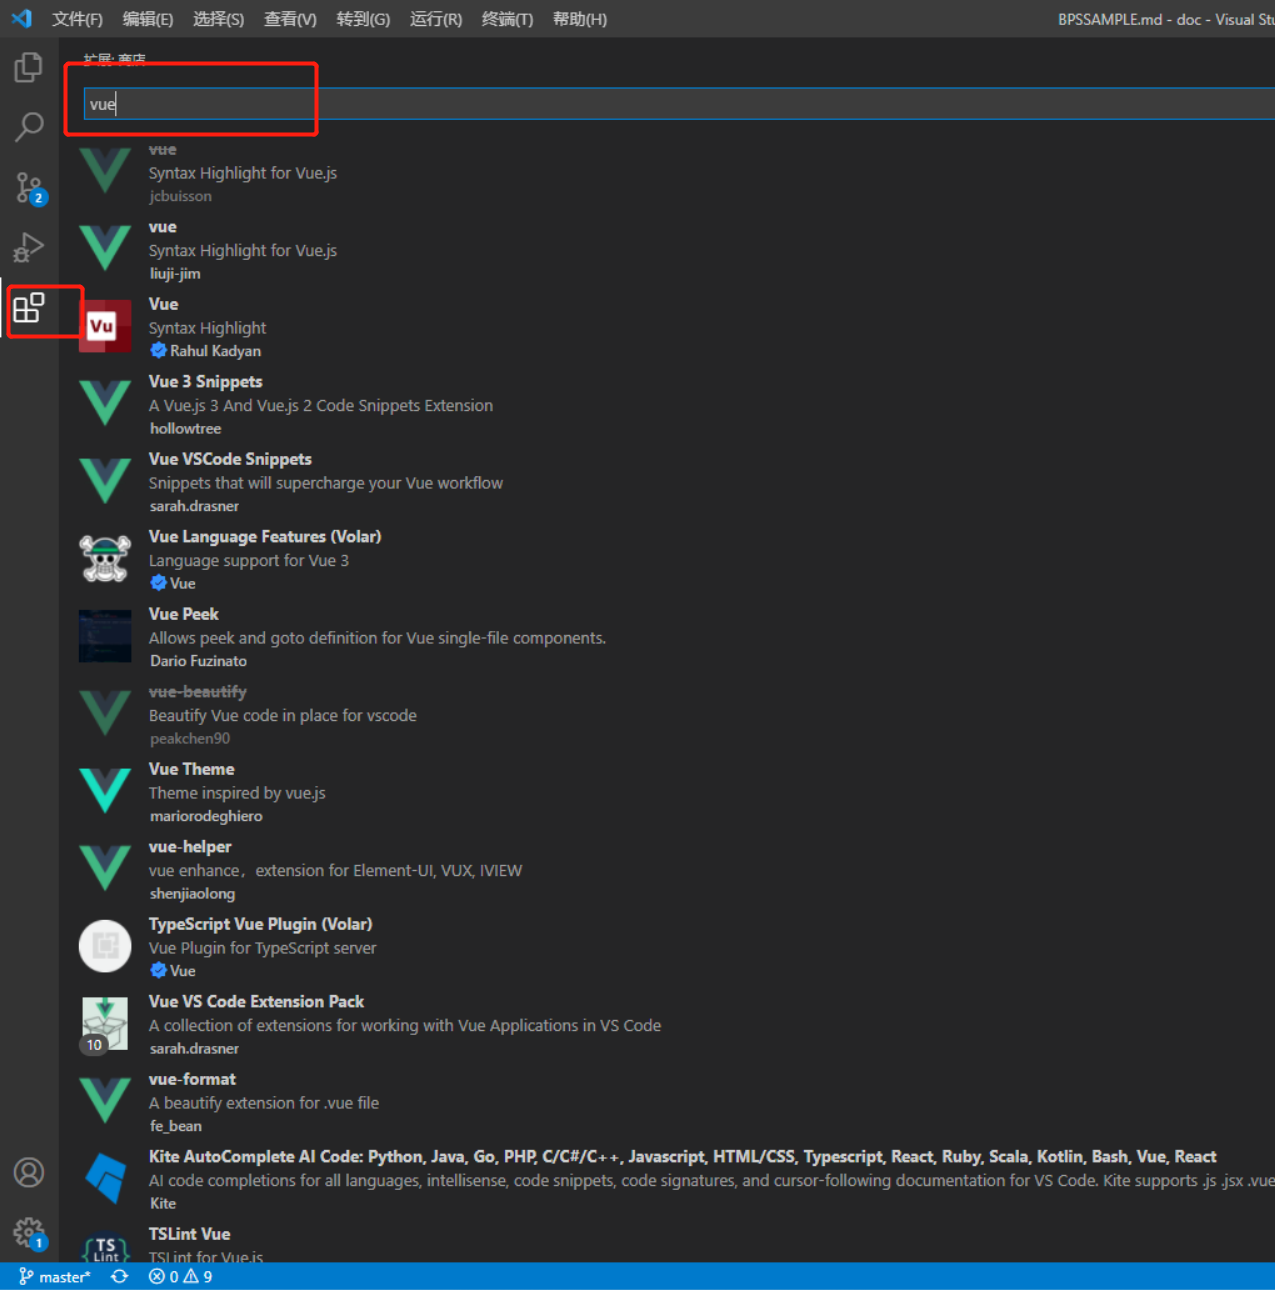Click the Accounts icon at bottom left
This screenshot has height=1290, width=1275.
(x=28, y=1172)
